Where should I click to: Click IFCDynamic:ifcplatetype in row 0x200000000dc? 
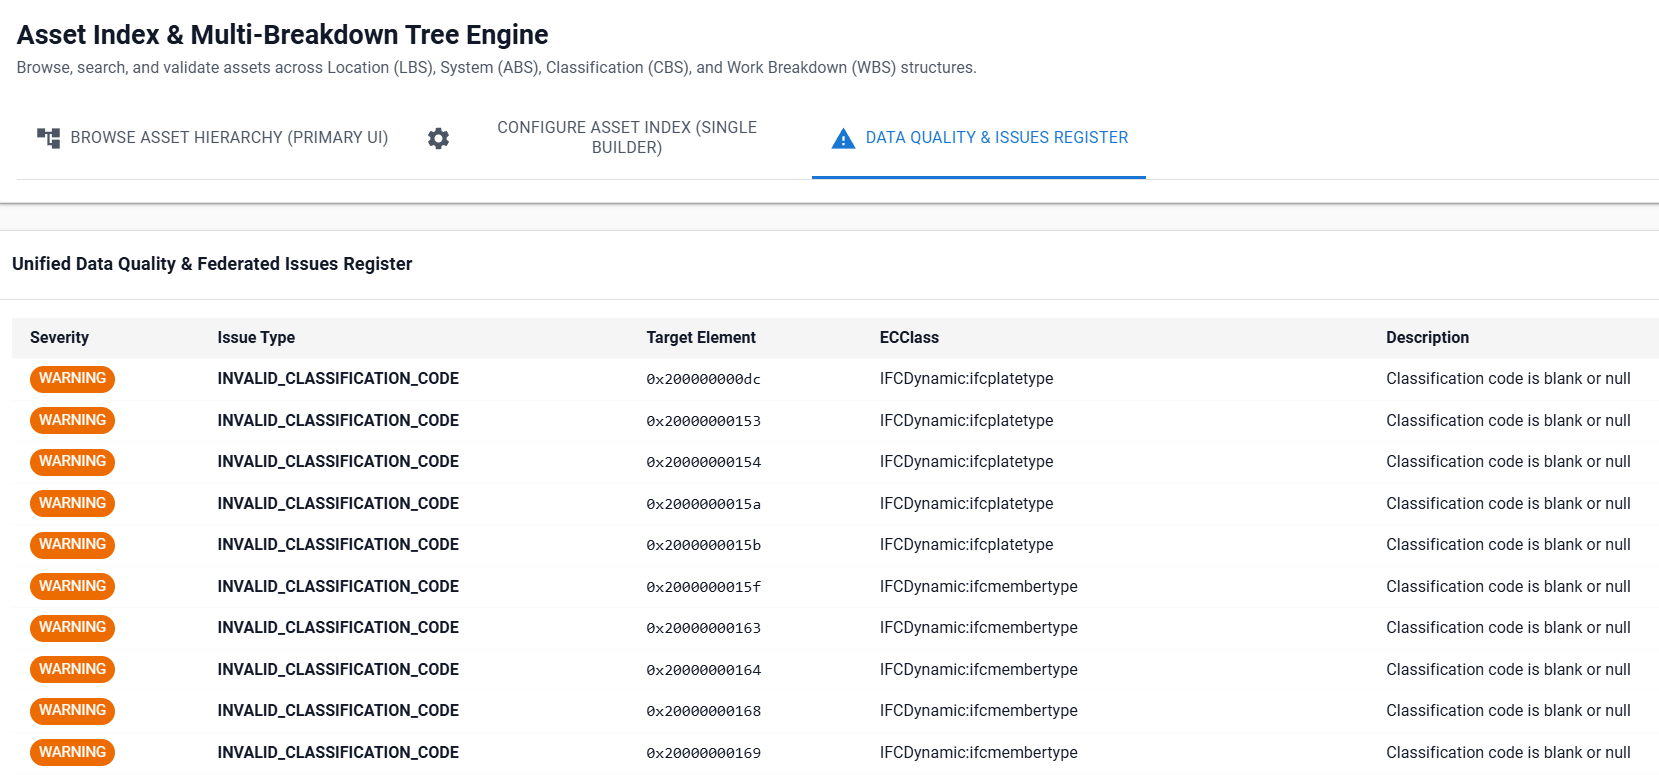coord(966,379)
